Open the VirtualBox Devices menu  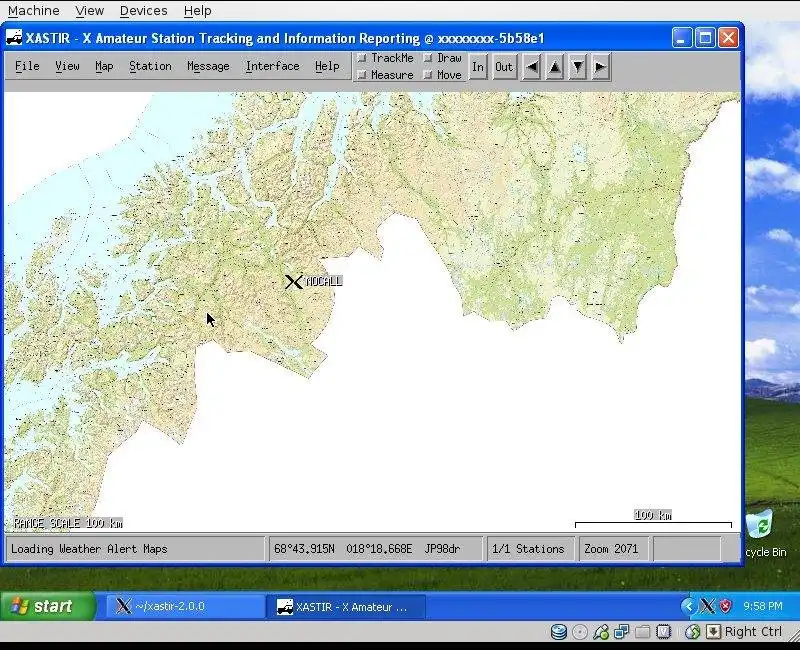(143, 10)
